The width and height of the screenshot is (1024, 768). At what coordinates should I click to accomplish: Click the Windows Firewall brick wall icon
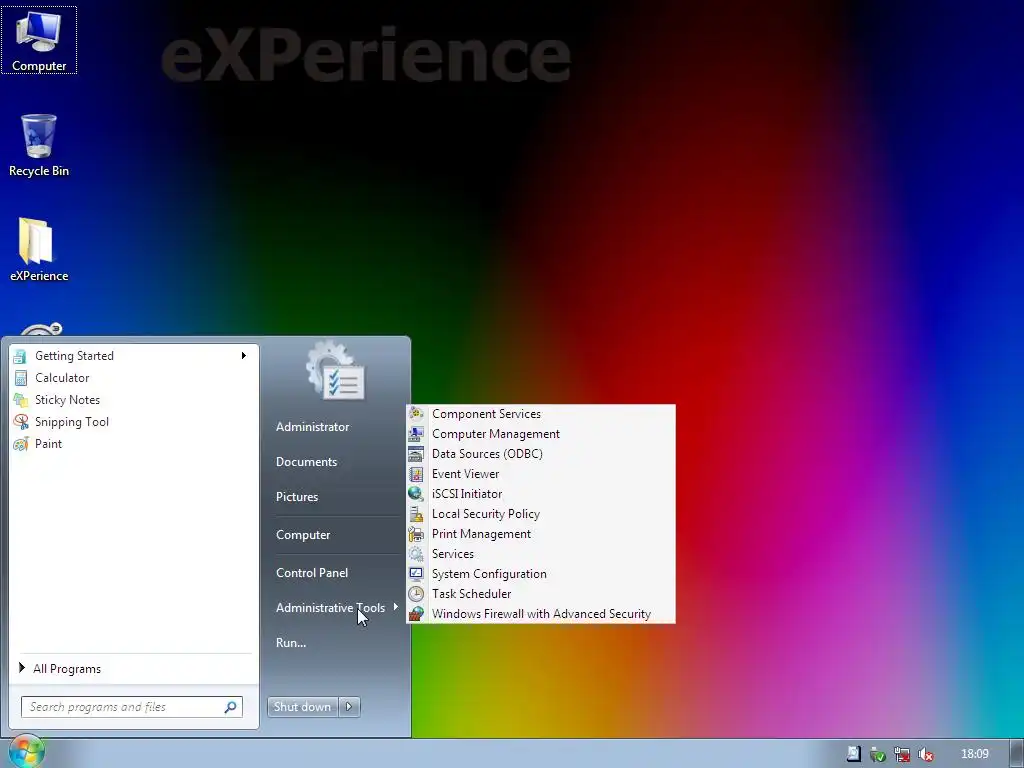pyautogui.click(x=416, y=614)
